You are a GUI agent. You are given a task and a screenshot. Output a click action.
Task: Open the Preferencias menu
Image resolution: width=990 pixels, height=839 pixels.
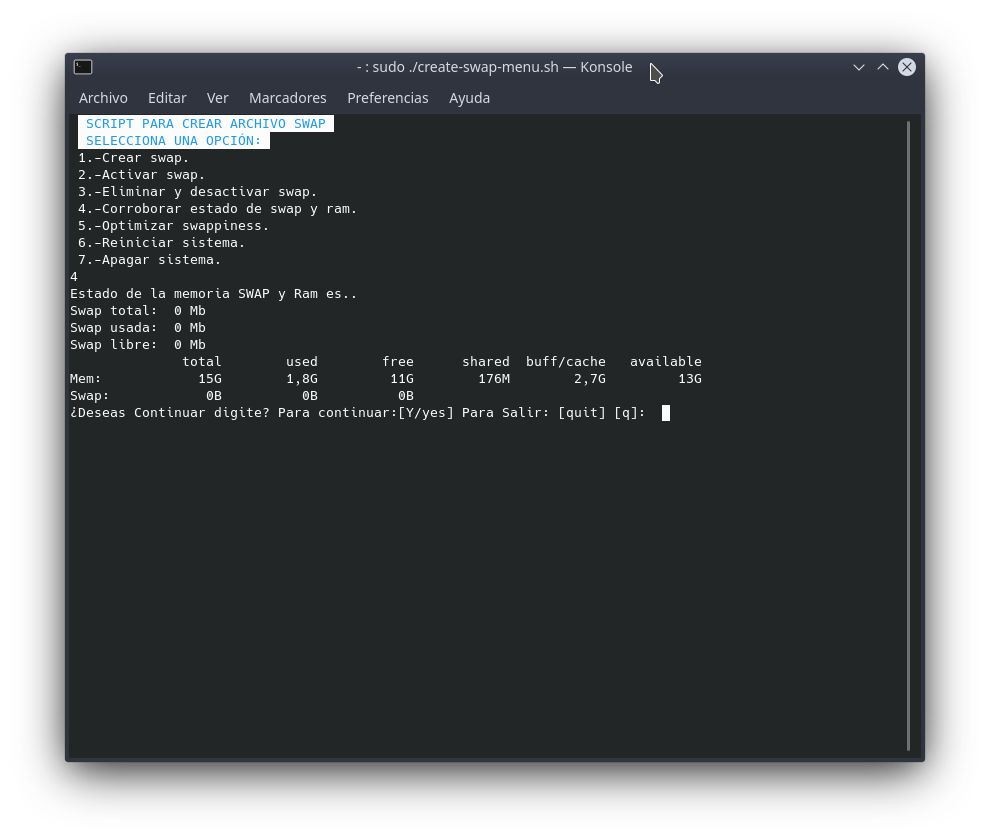coord(388,98)
